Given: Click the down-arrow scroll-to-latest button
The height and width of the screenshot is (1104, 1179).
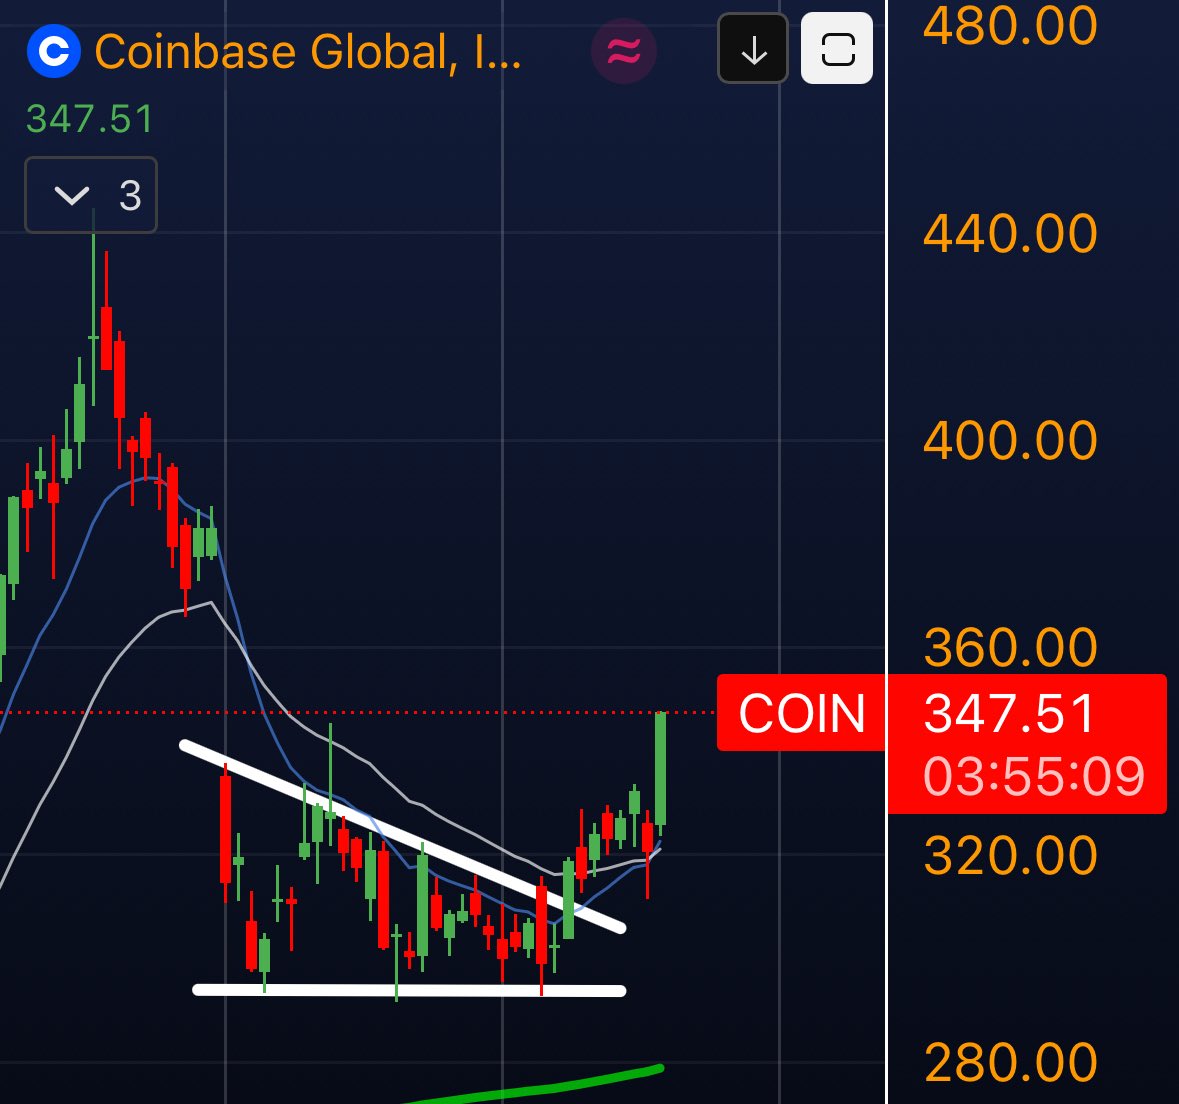Looking at the screenshot, I should coord(753,48).
